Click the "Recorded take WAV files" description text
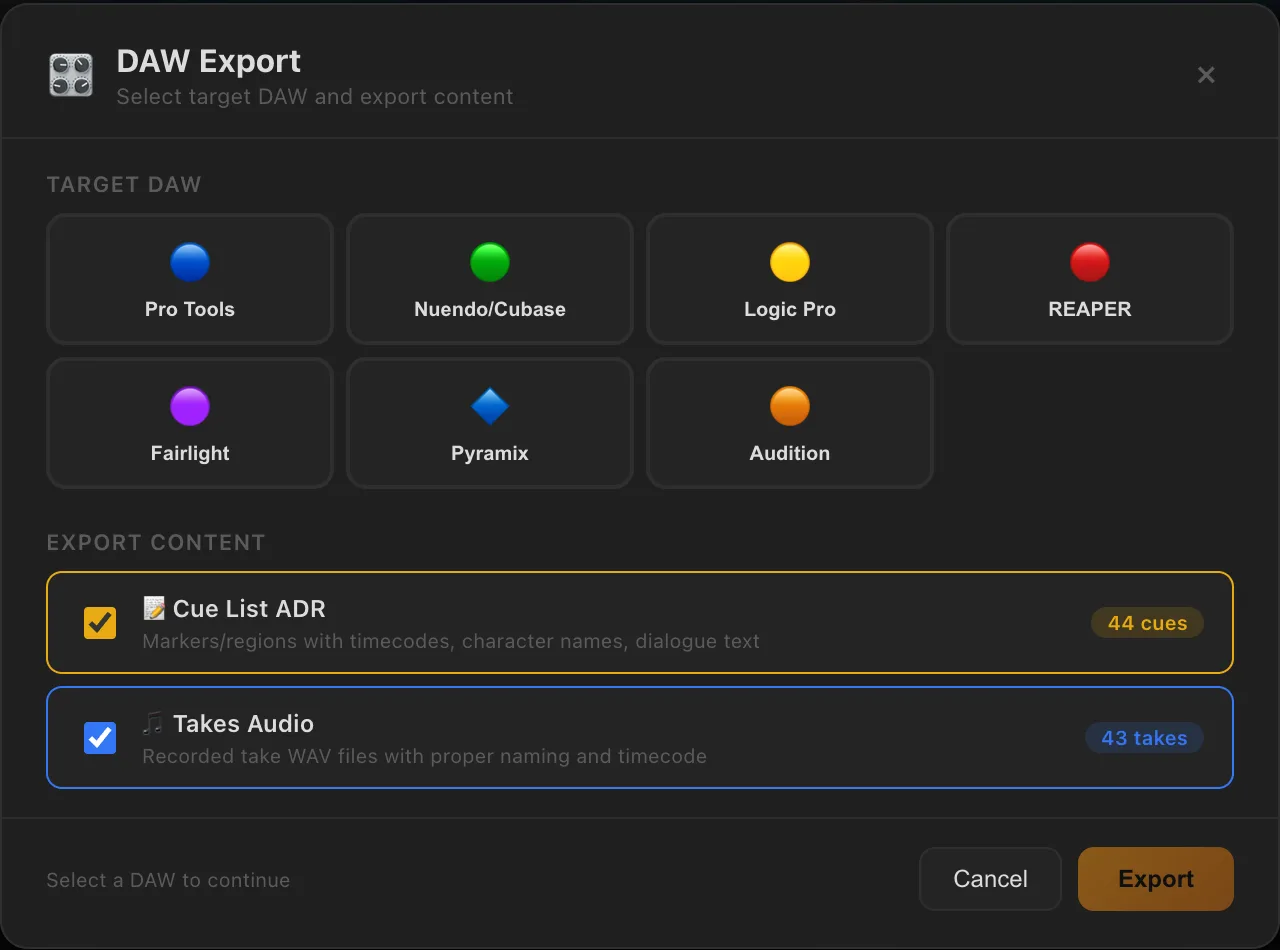Image resolution: width=1280 pixels, height=950 pixels. (x=424, y=756)
